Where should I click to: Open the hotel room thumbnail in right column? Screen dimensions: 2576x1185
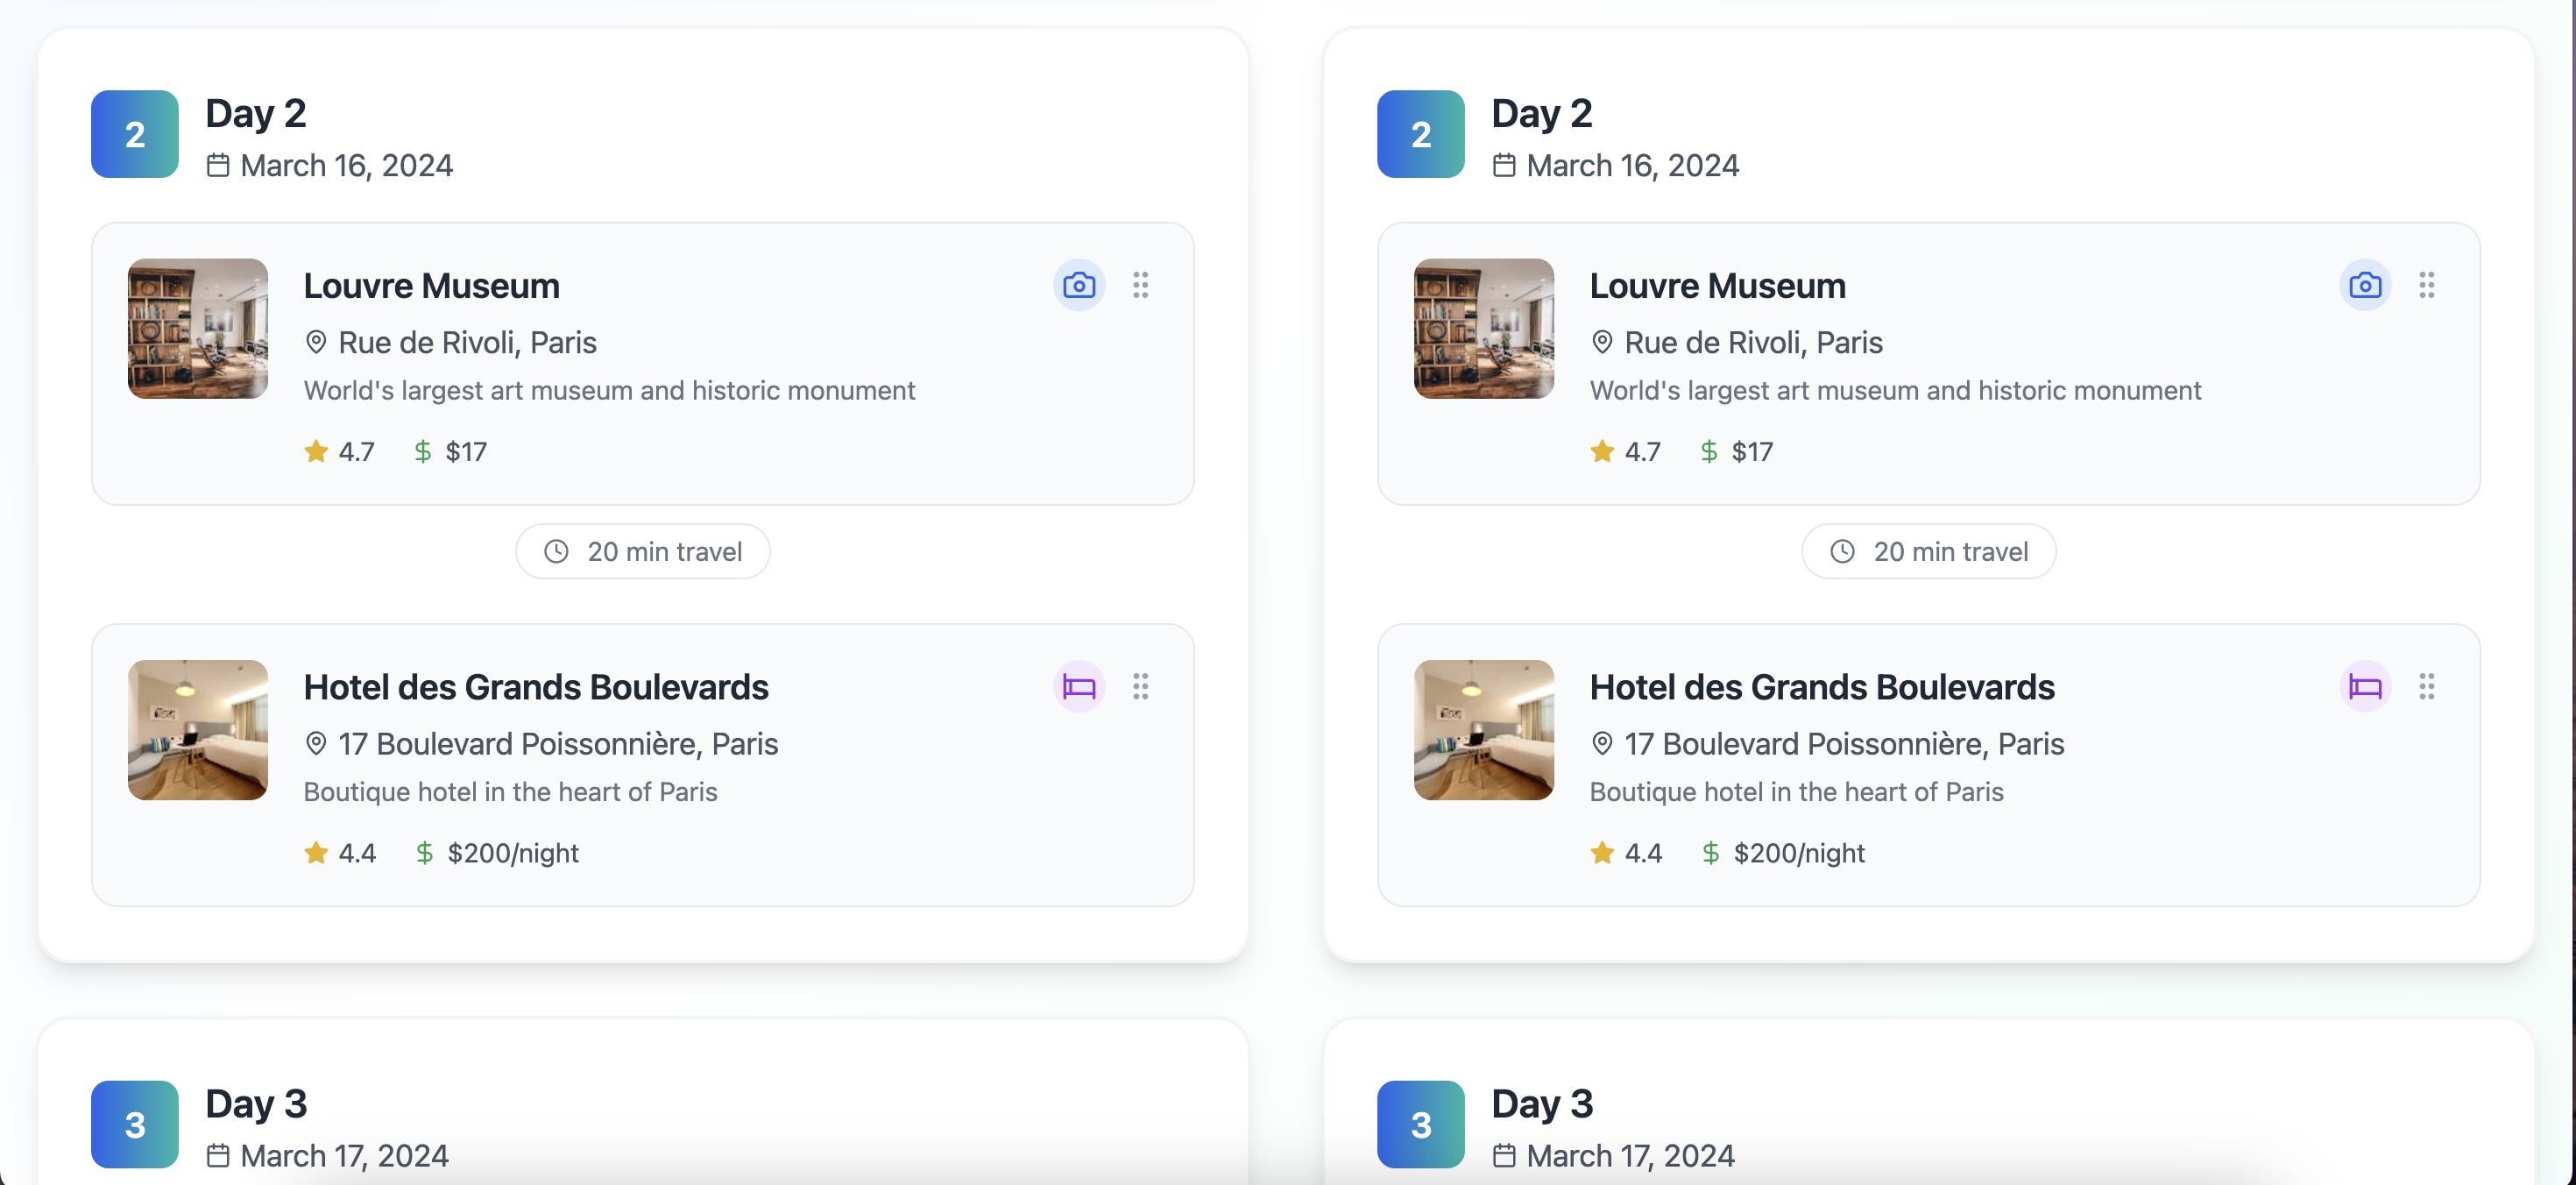tap(1483, 730)
